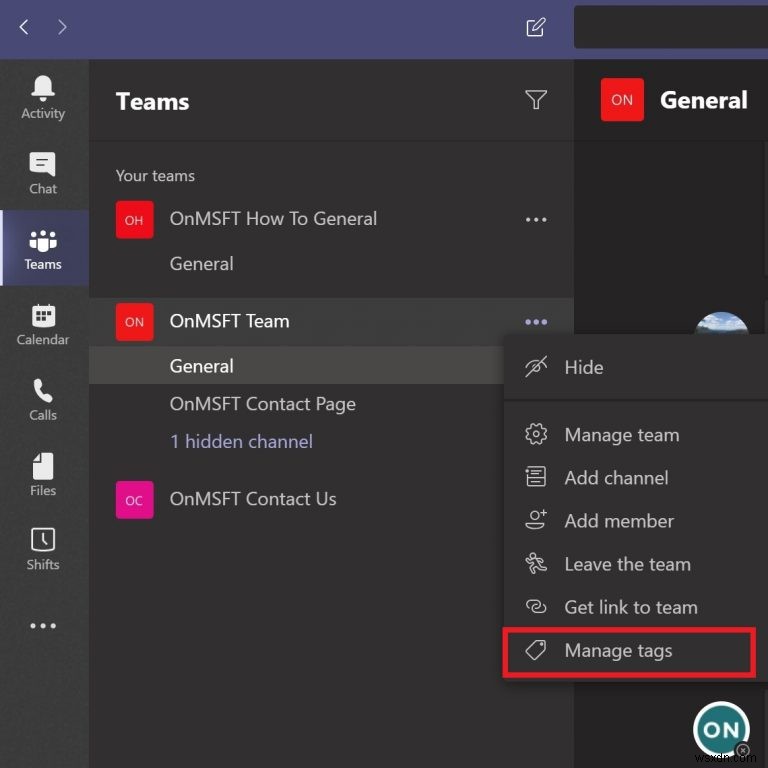This screenshot has width=768, height=768.
Task: Start a new chat with compose icon
Action: point(535,27)
